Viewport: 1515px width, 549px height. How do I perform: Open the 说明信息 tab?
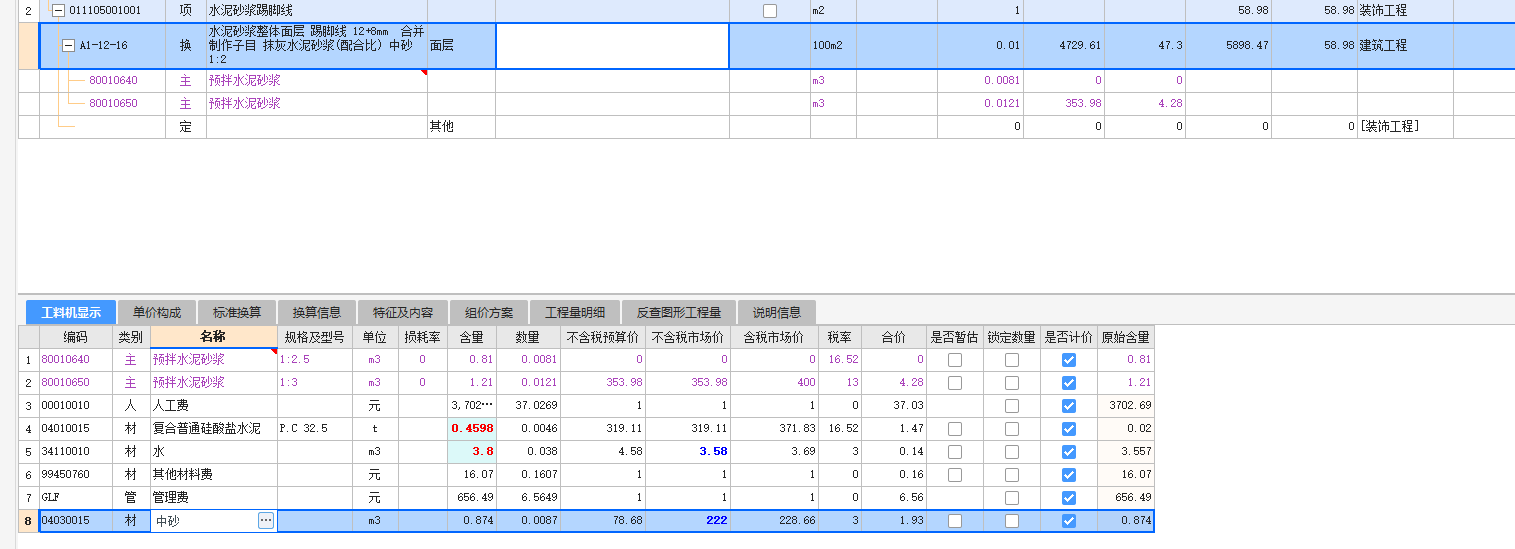[x=777, y=312]
